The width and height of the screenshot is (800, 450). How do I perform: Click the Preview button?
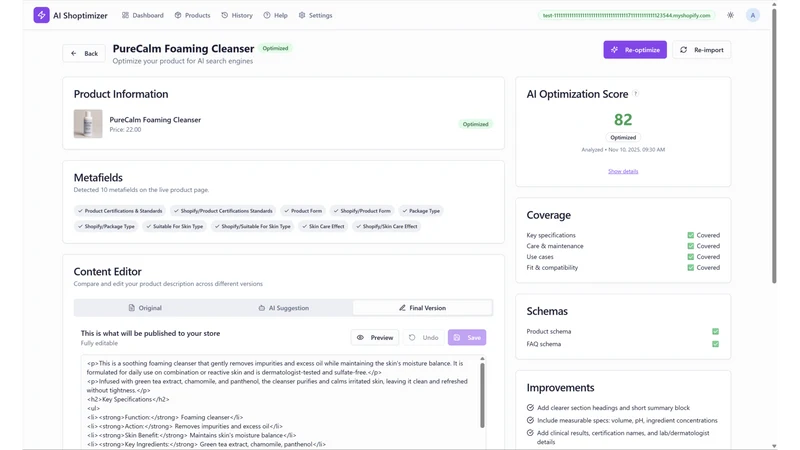(x=375, y=337)
